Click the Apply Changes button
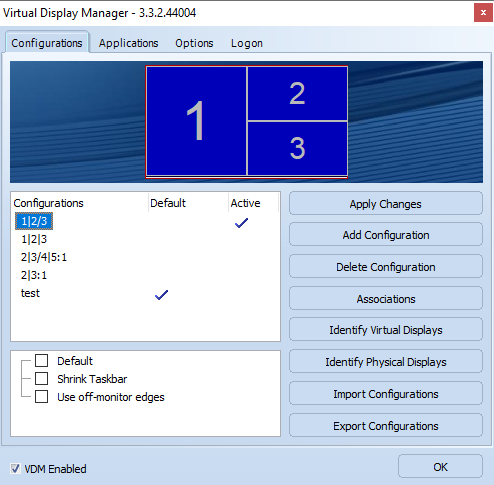494x485 pixels. pyautogui.click(x=386, y=203)
